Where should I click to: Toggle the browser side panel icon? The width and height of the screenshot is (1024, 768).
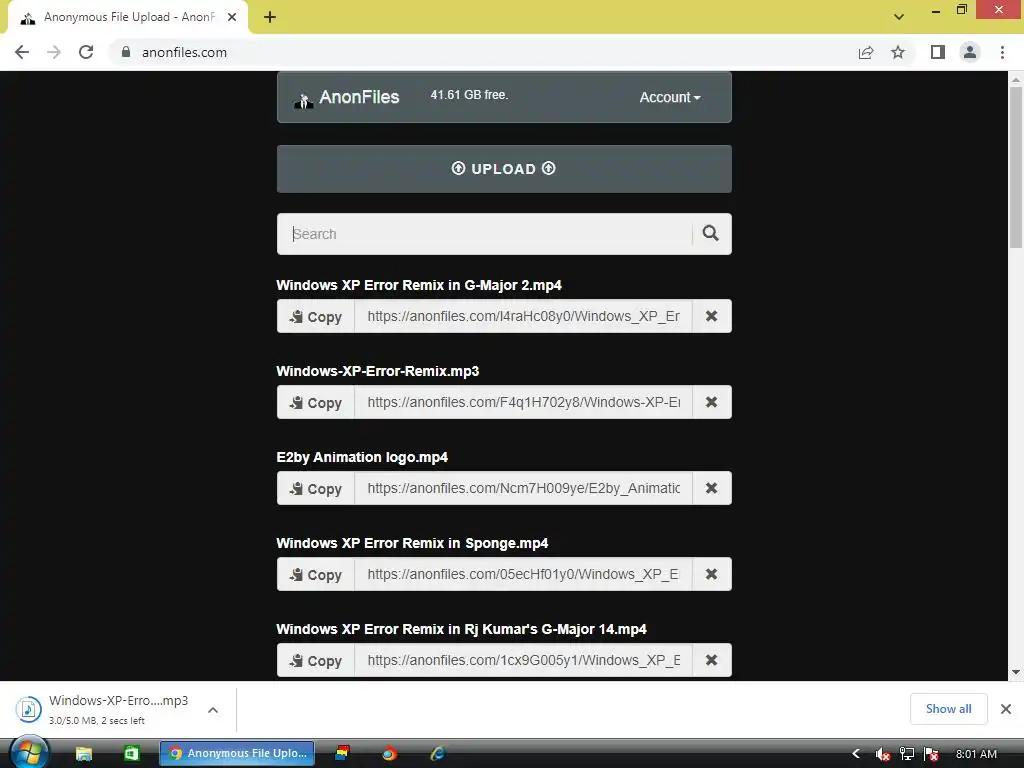(x=938, y=52)
